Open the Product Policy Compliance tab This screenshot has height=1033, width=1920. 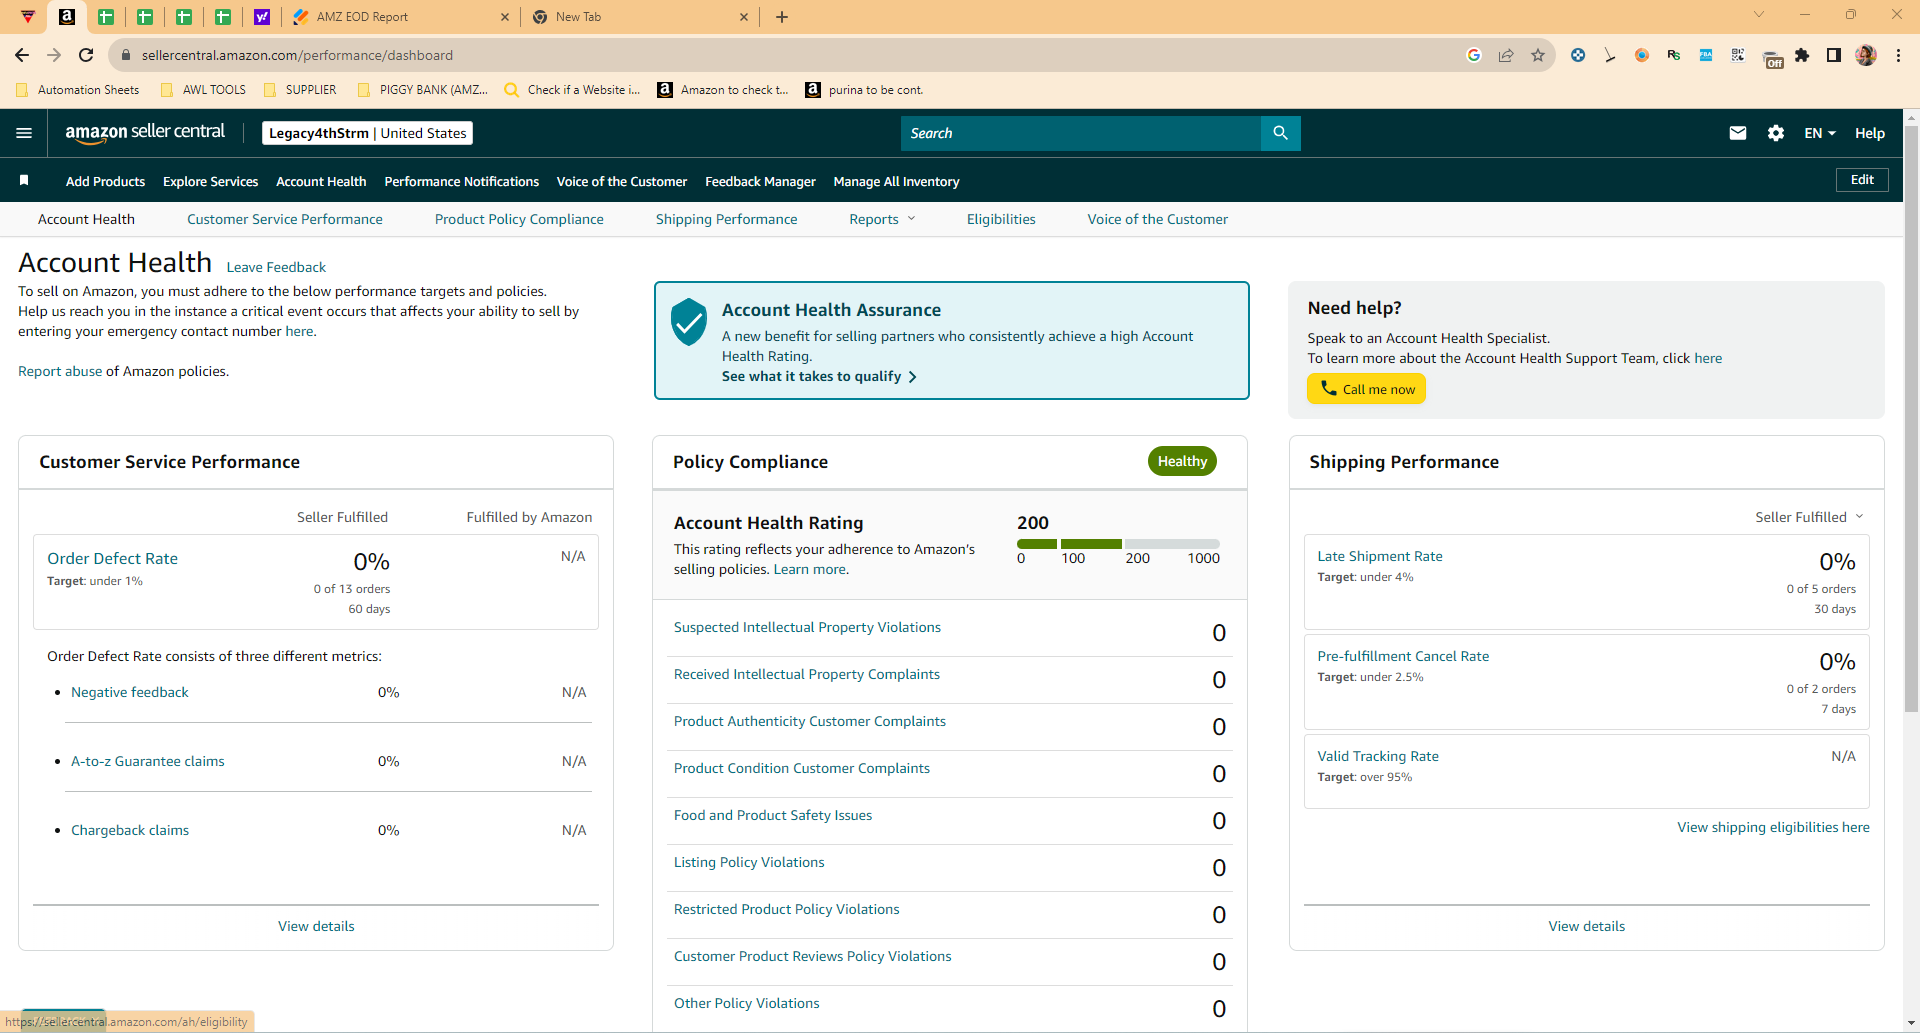tap(519, 219)
